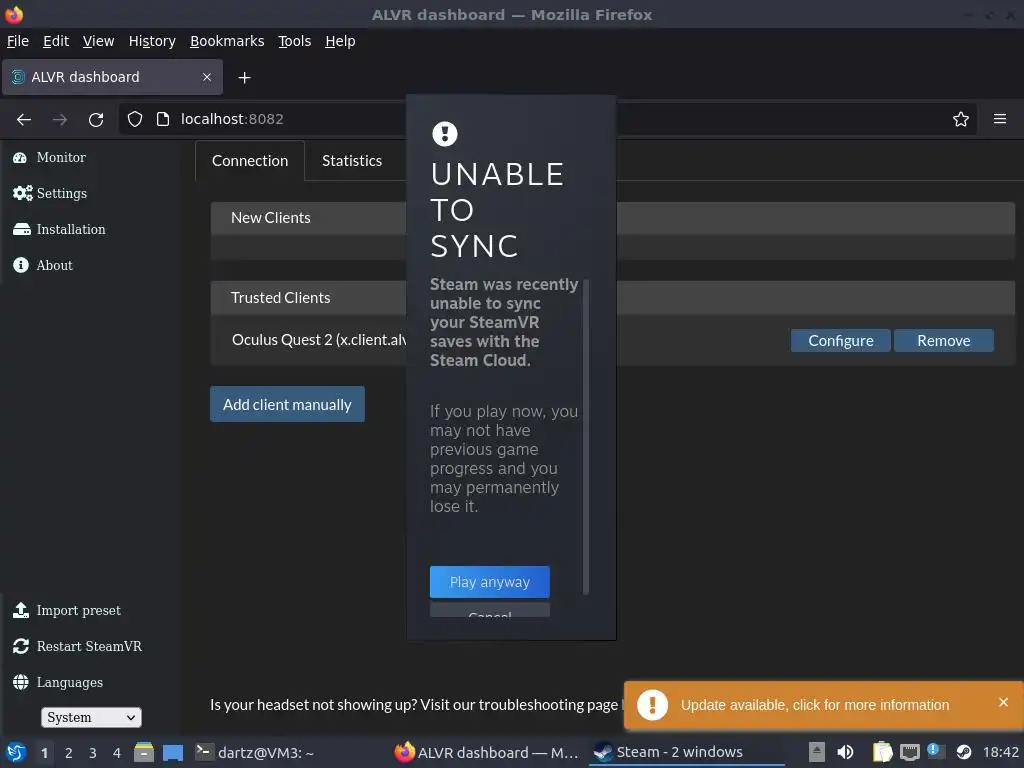Open a new tab with the plus button
Image resolution: width=1024 pixels, height=768 pixels.
click(244, 78)
